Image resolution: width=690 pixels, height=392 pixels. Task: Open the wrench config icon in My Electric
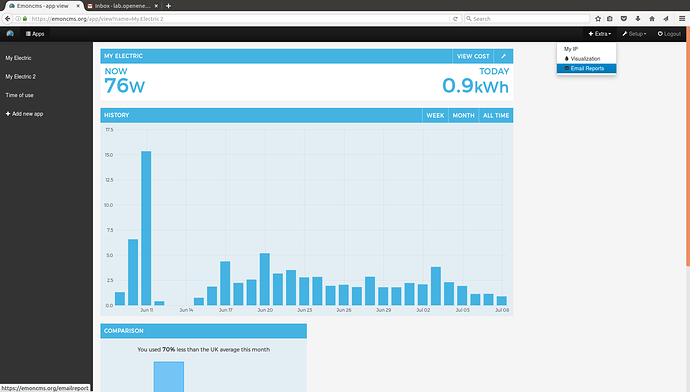503,56
